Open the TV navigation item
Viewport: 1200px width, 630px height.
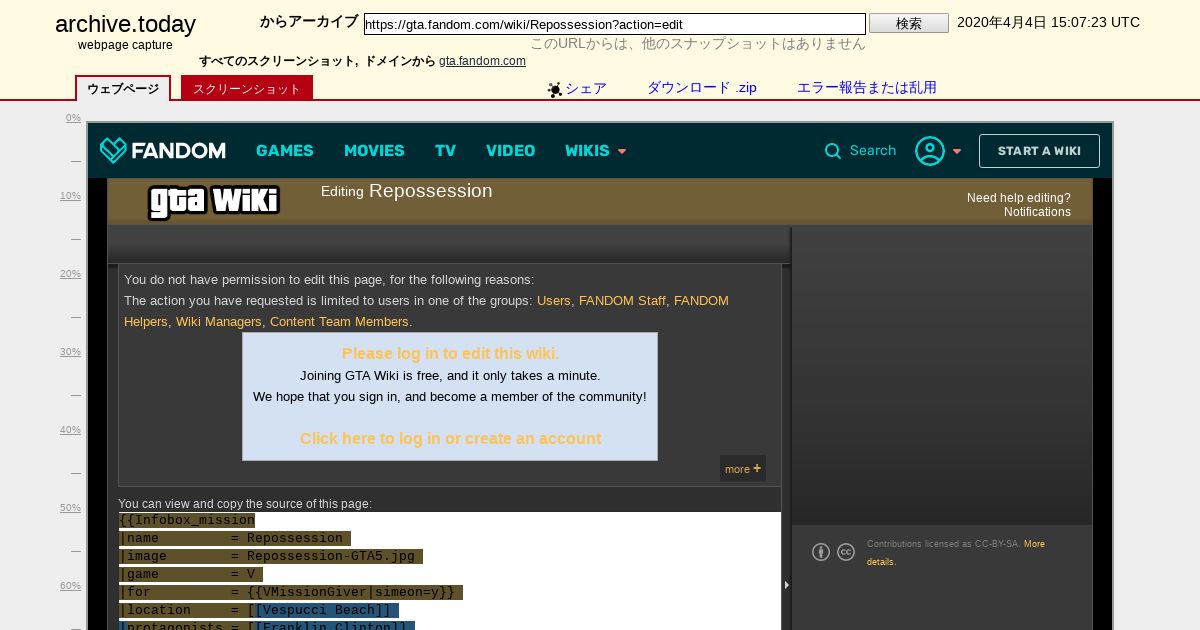point(445,151)
